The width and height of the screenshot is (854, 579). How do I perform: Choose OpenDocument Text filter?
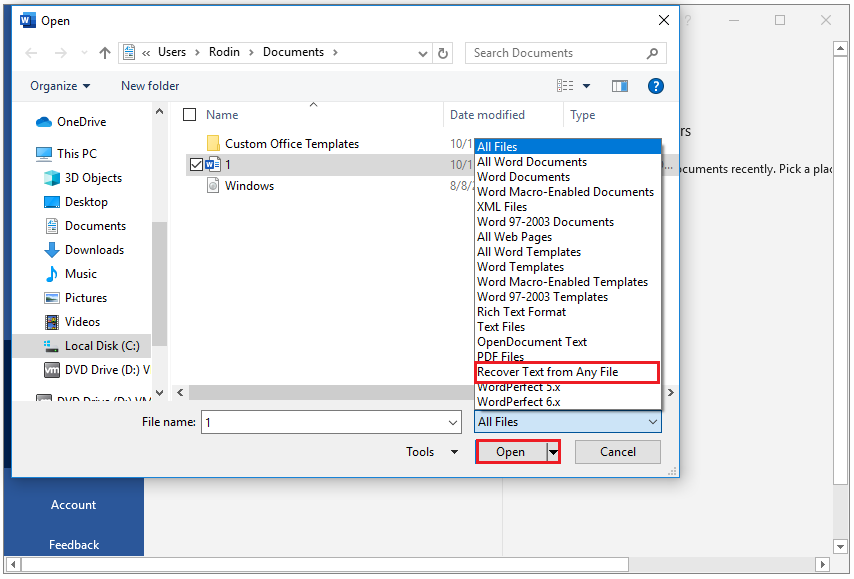[x=568, y=342]
